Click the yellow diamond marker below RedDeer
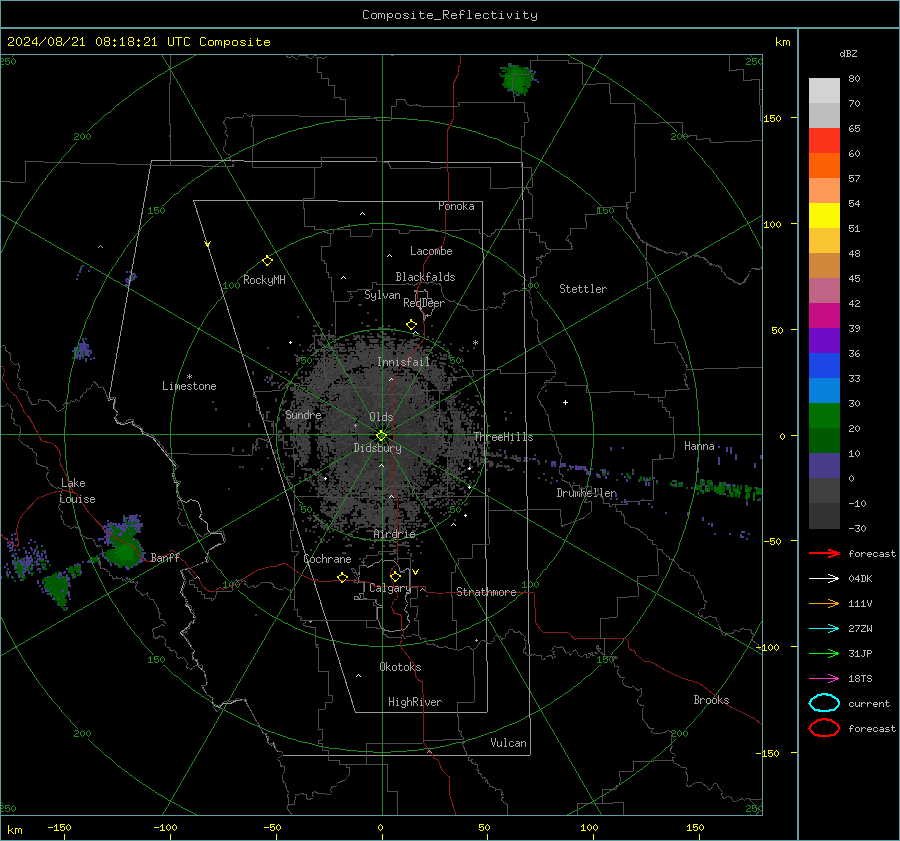Image resolution: width=900 pixels, height=841 pixels. (x=412, y=325)
